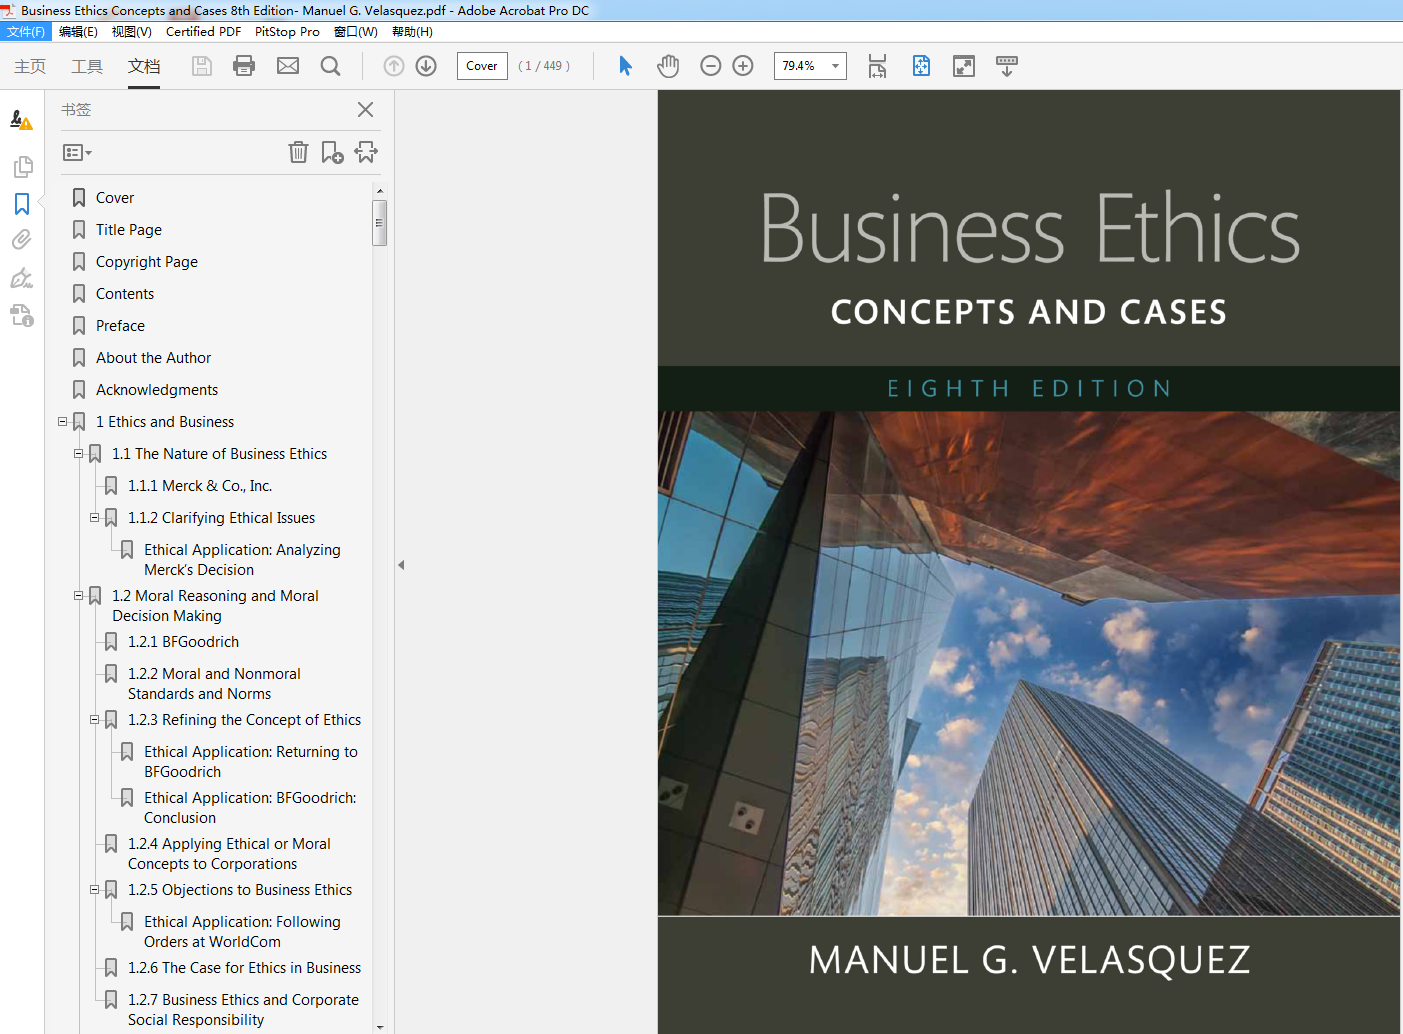Click the page label input field
1403x1034 pixels.
[x=482, y=66]
